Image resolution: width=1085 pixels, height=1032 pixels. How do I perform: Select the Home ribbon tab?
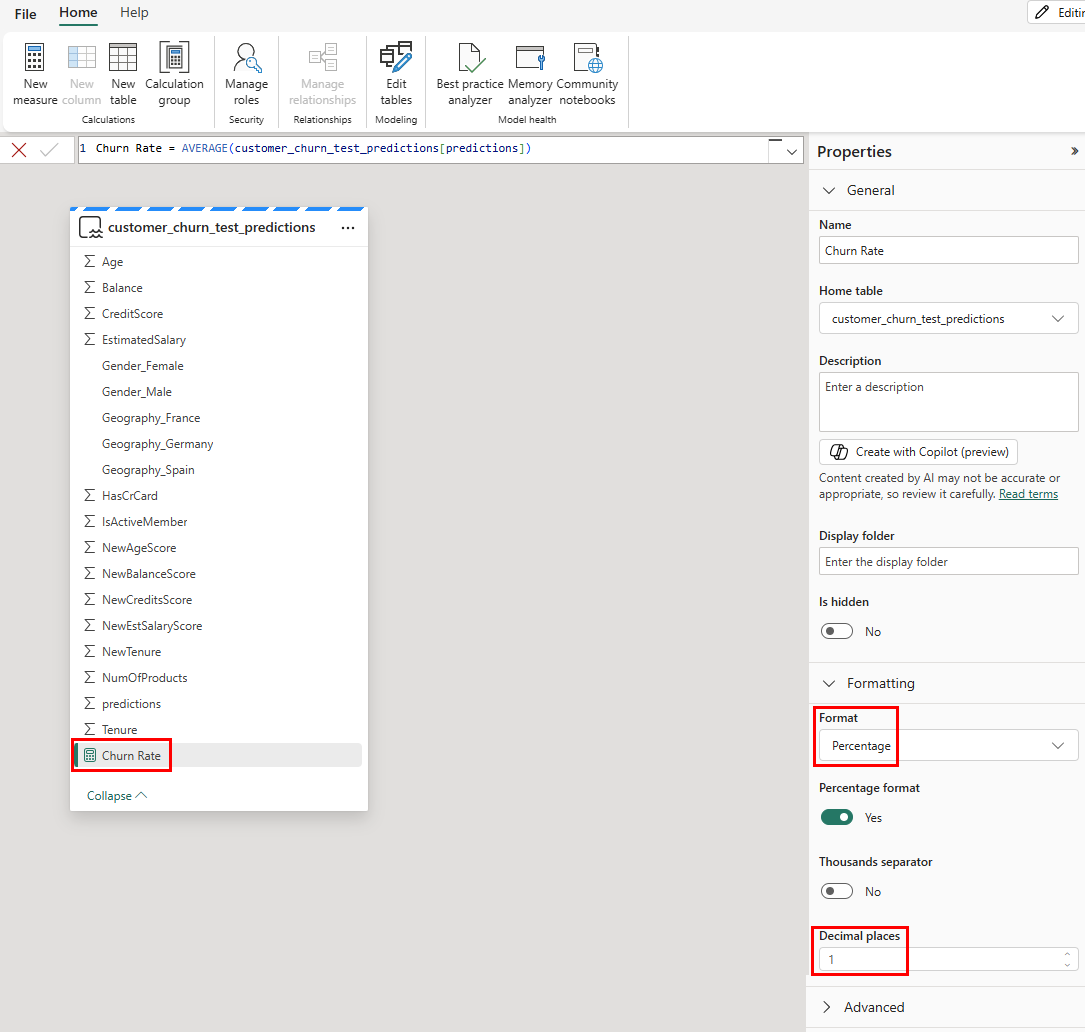78,12
